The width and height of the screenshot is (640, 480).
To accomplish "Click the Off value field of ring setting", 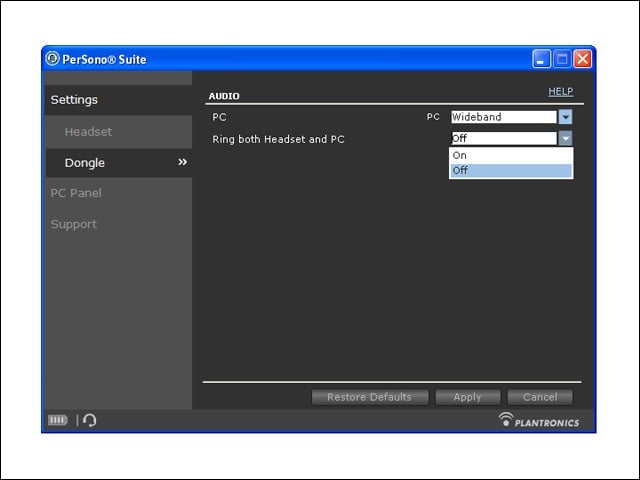I will (x=504, y=138).
